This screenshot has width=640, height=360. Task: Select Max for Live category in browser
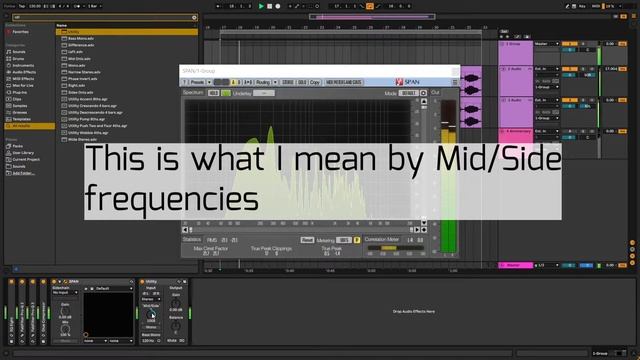(23, 86)
